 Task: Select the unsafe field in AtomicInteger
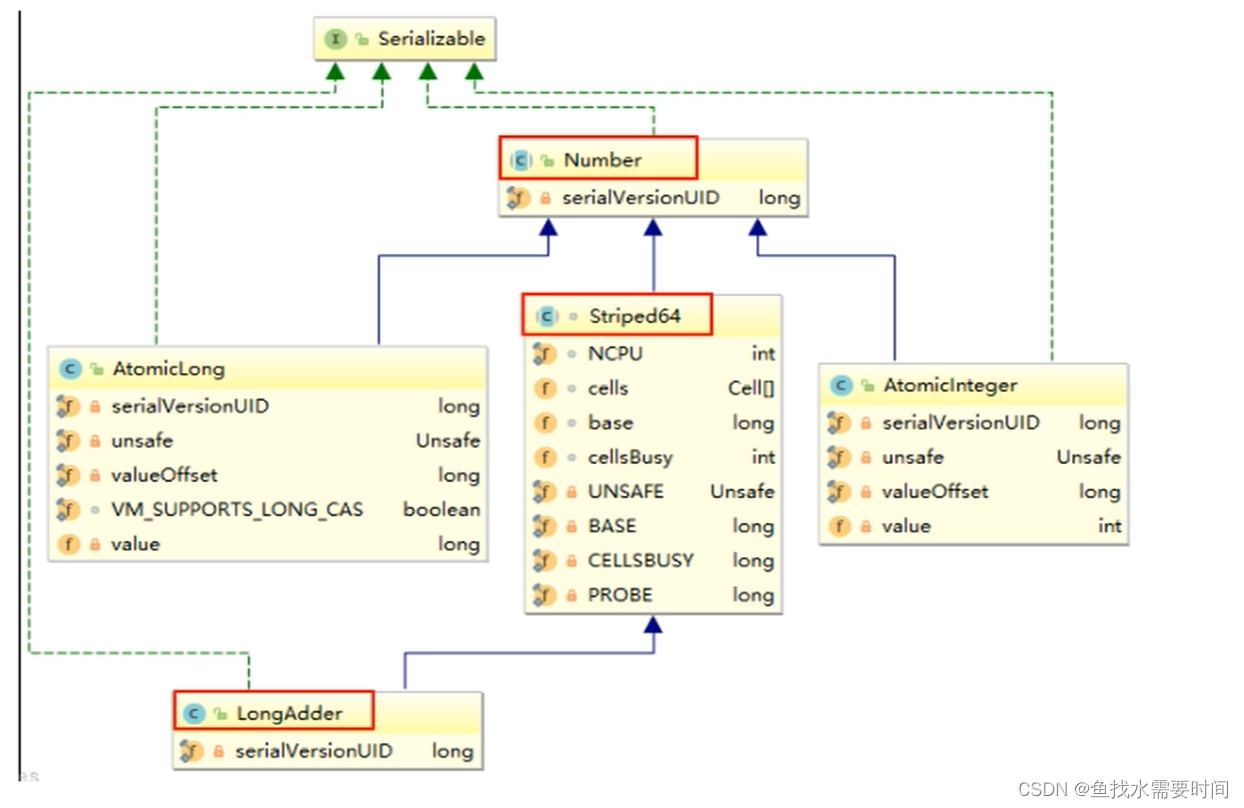[913, 457]
